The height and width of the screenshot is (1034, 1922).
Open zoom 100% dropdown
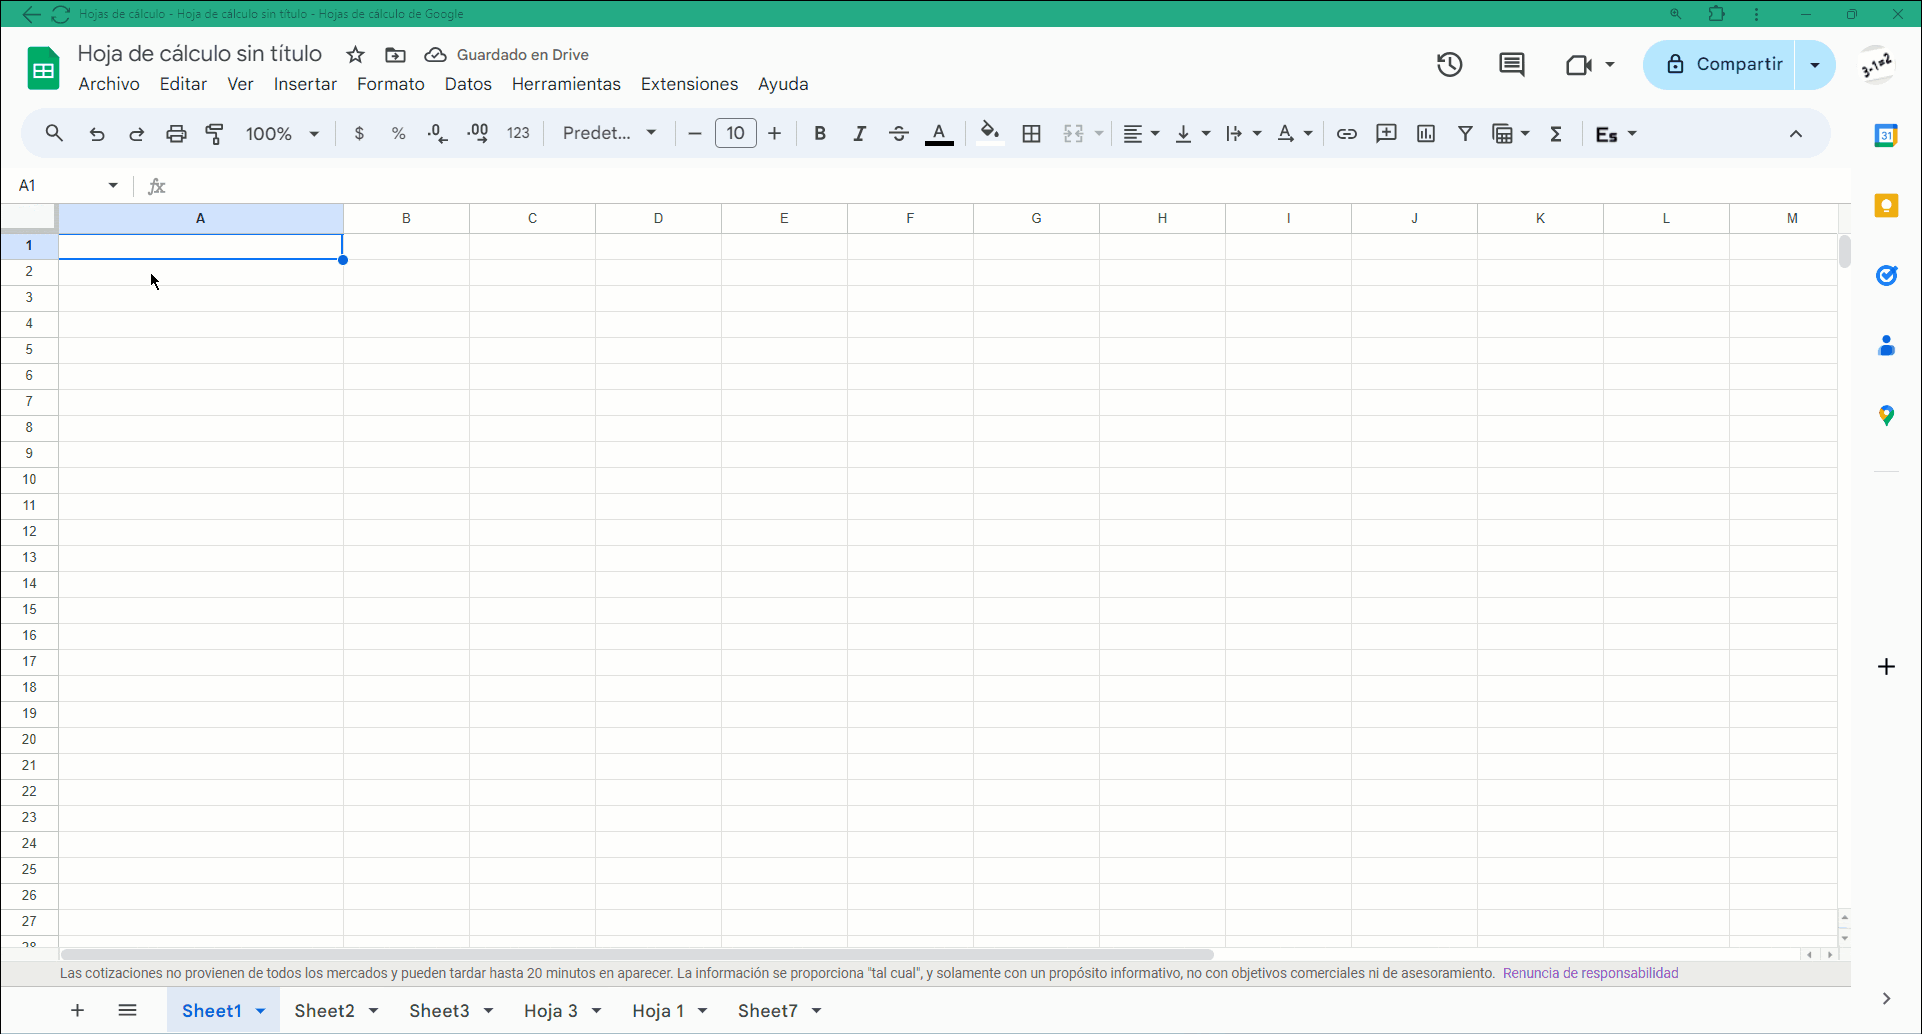(283, 134)
